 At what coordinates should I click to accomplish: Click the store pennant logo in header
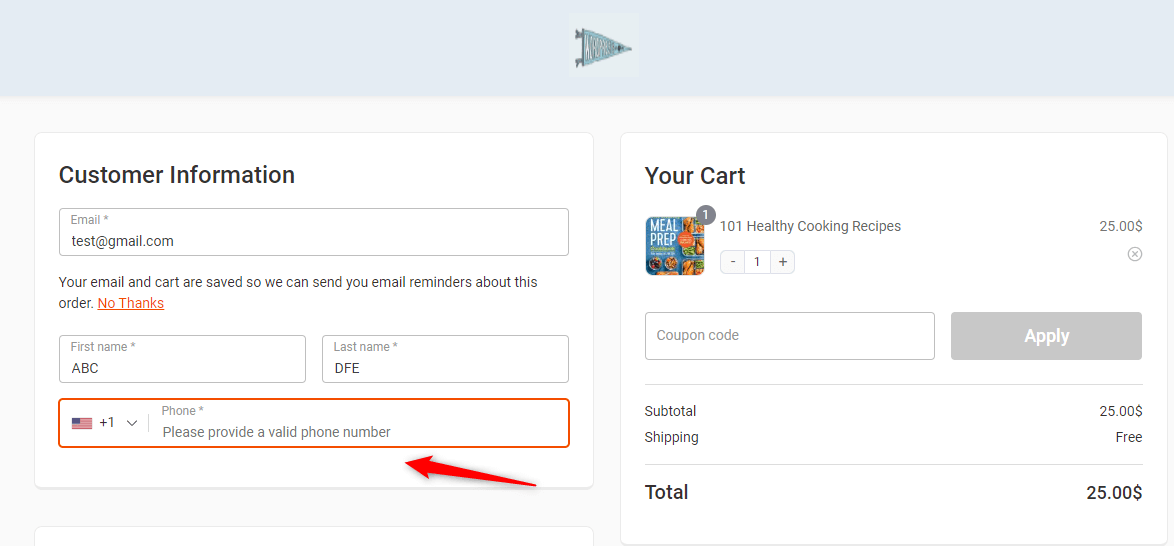(603, 45)
